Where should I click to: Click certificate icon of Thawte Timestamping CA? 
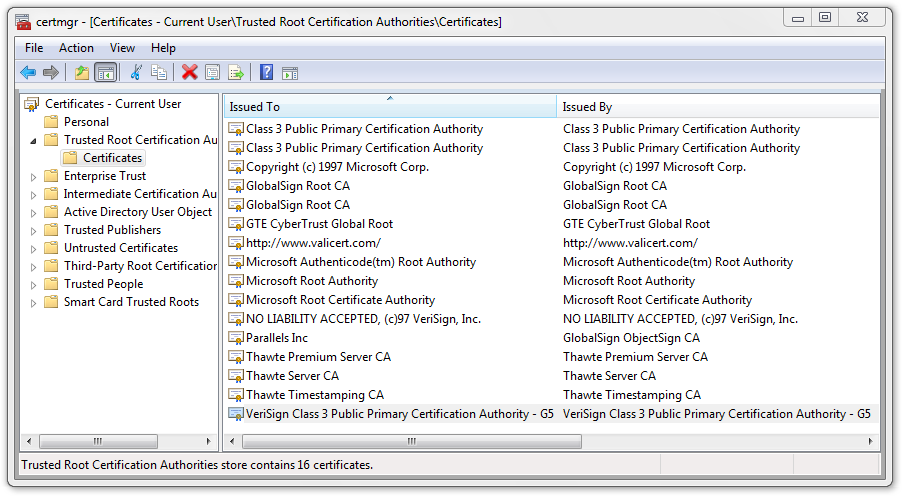point(236,395)
